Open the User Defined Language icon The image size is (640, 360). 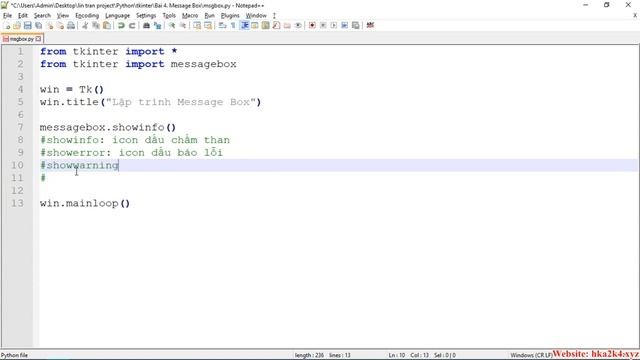pos(255,25)
